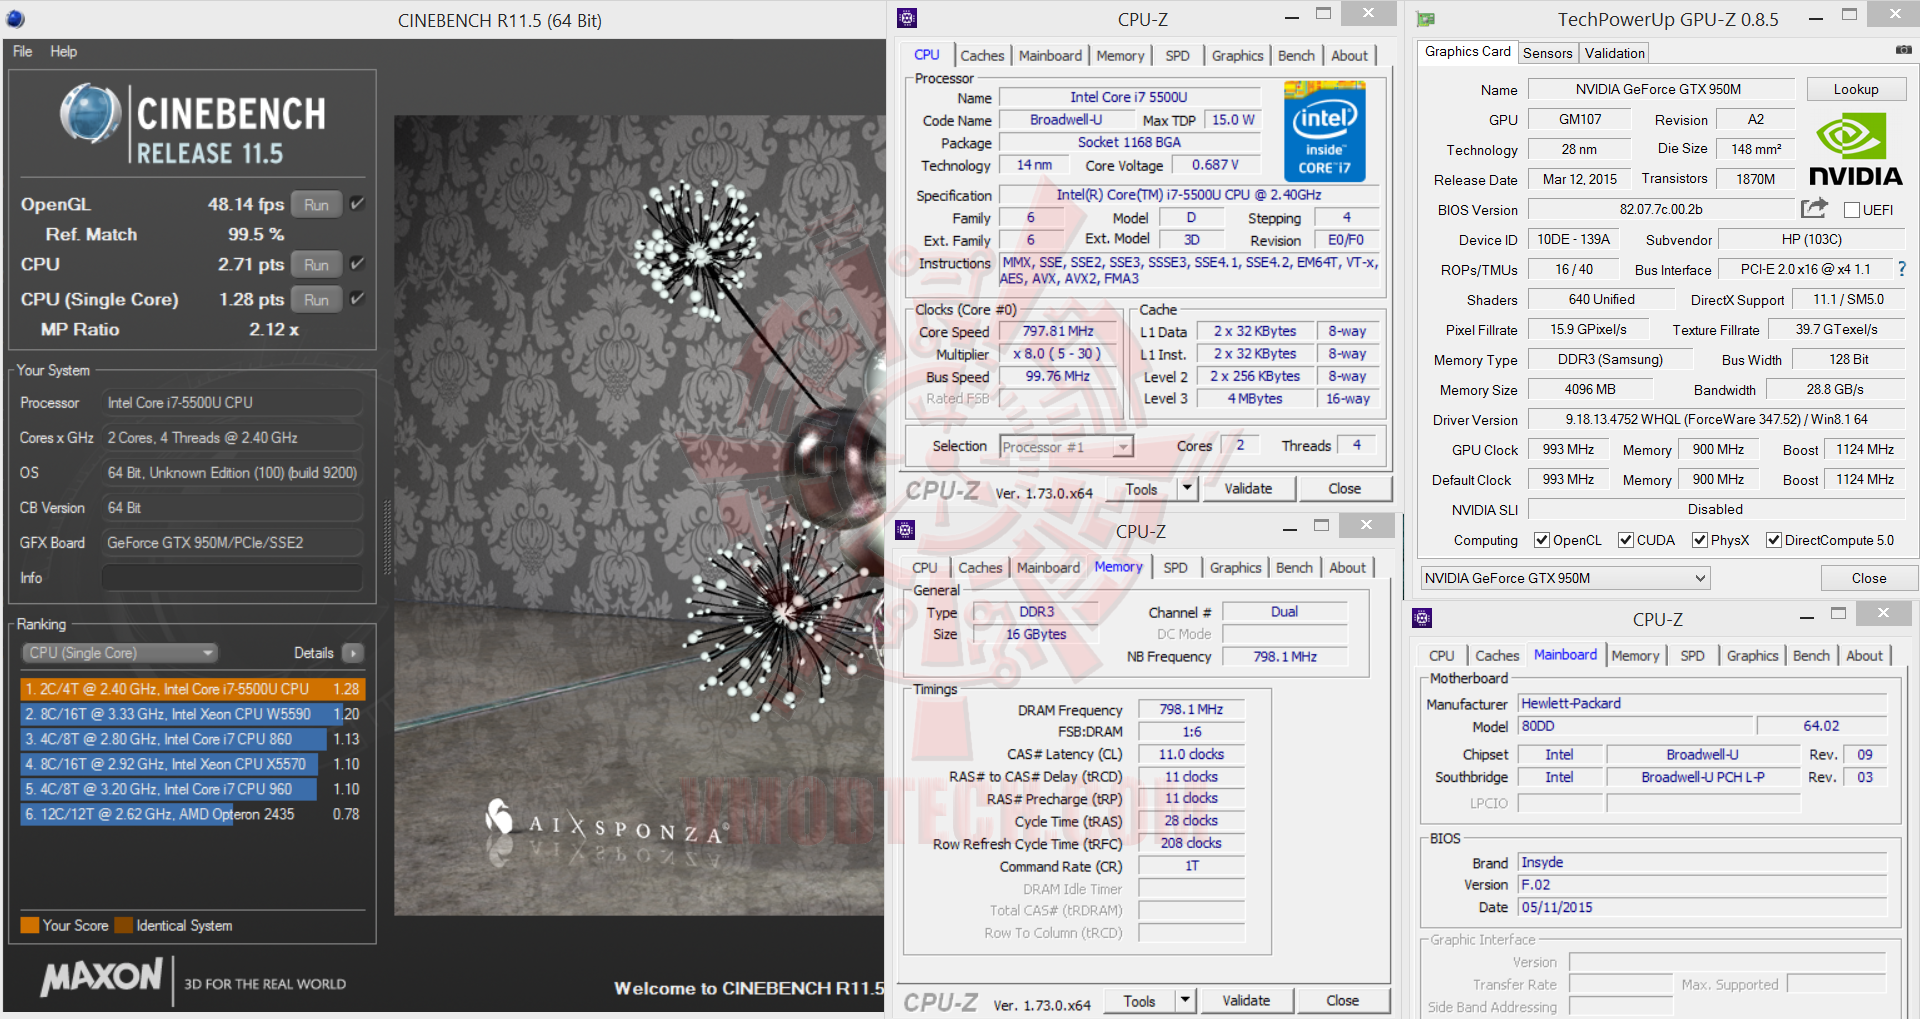Click the MAXON logo at the bottom

tap(101, 977)
